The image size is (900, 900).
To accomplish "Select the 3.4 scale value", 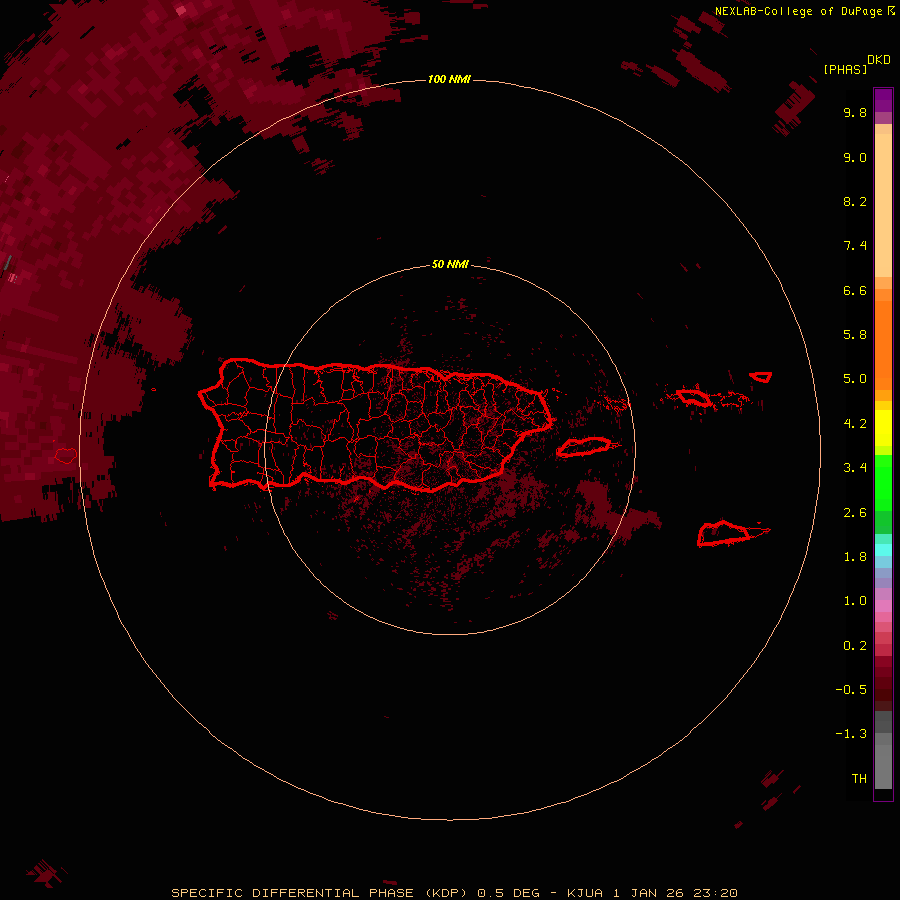I will click(x=855, y=468).
